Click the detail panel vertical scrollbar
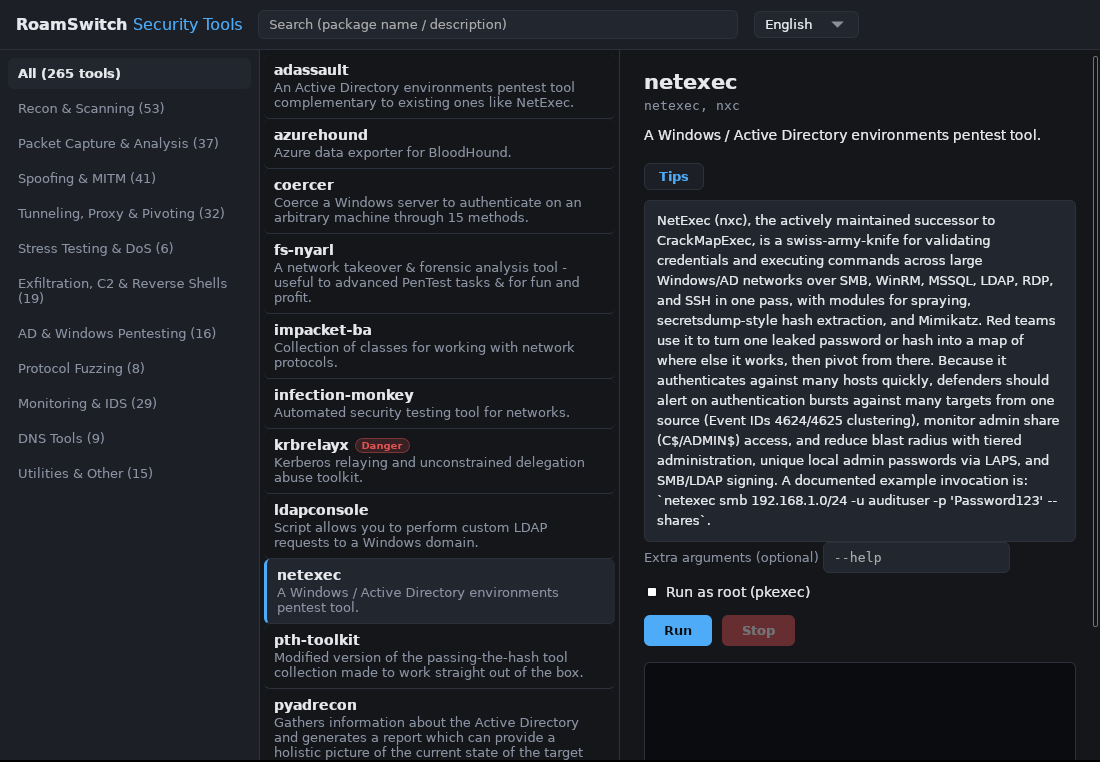 pyautogui.click(x=1096, y=341)
